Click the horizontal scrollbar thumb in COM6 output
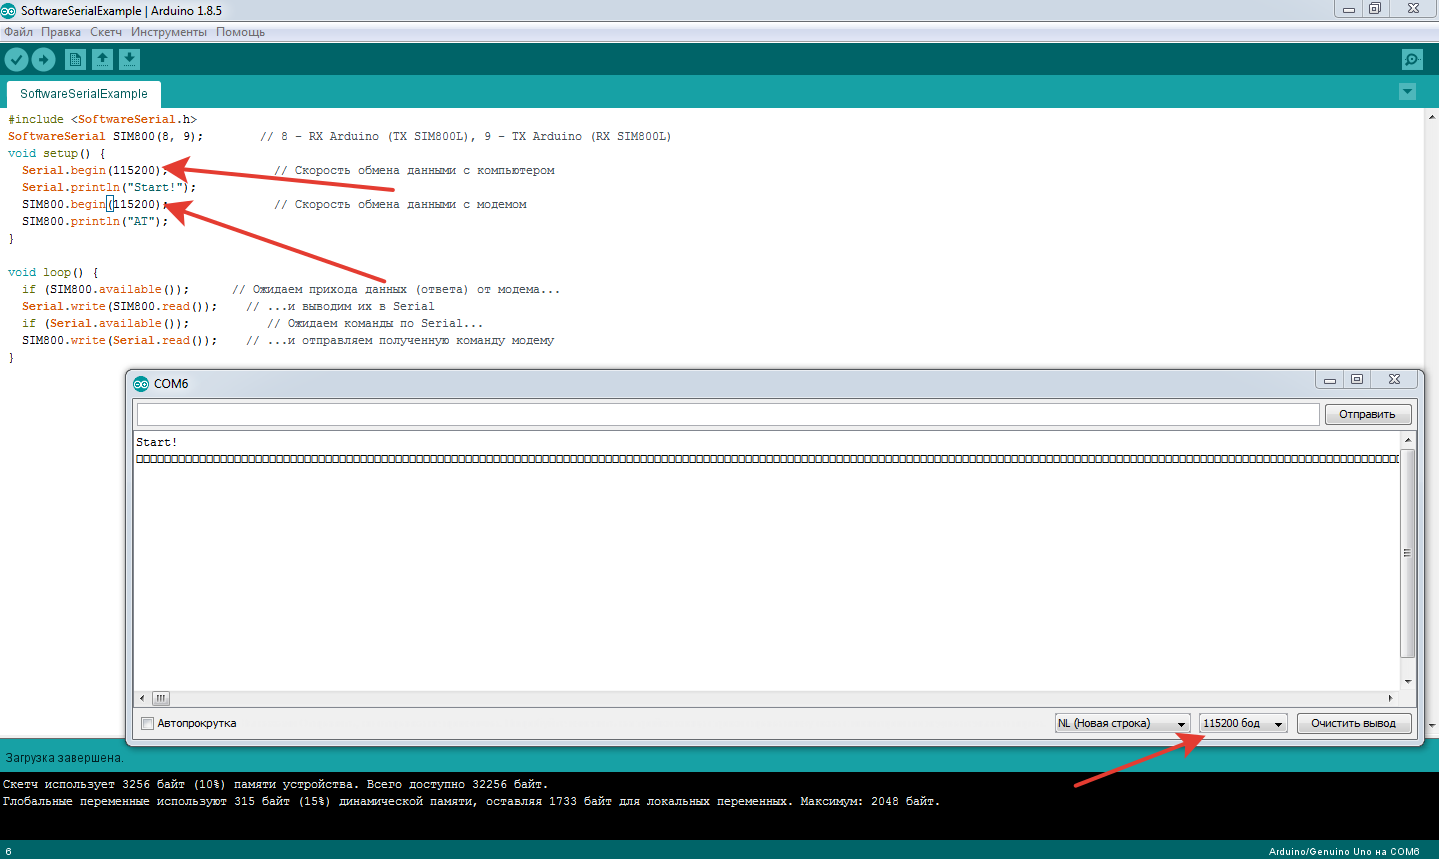Screen dimensions: 1439x859 161,698
